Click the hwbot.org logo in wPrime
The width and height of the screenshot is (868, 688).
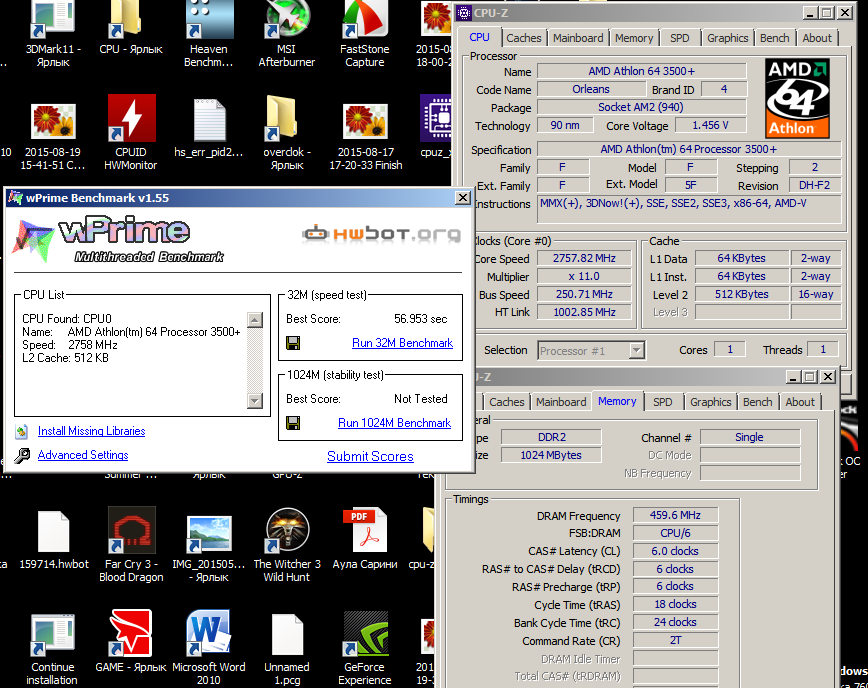coord(381,234)
